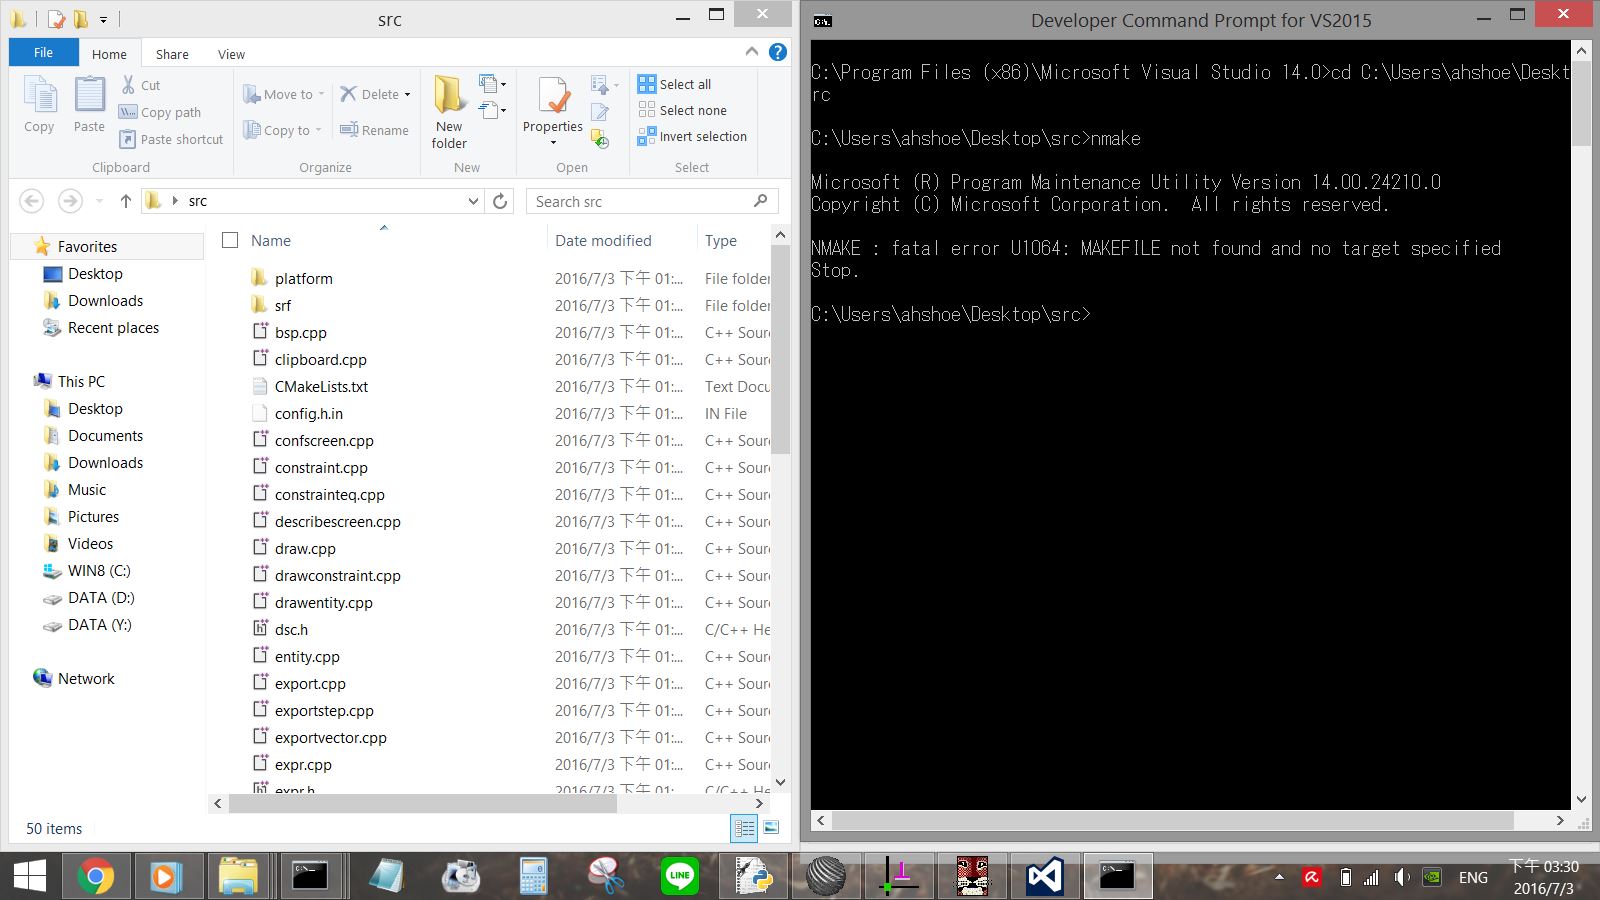Image resolution: width=1600 pixels, height=900 pixels.
Task: Switch to Share ribbon tab
Action: pos(172,54)
